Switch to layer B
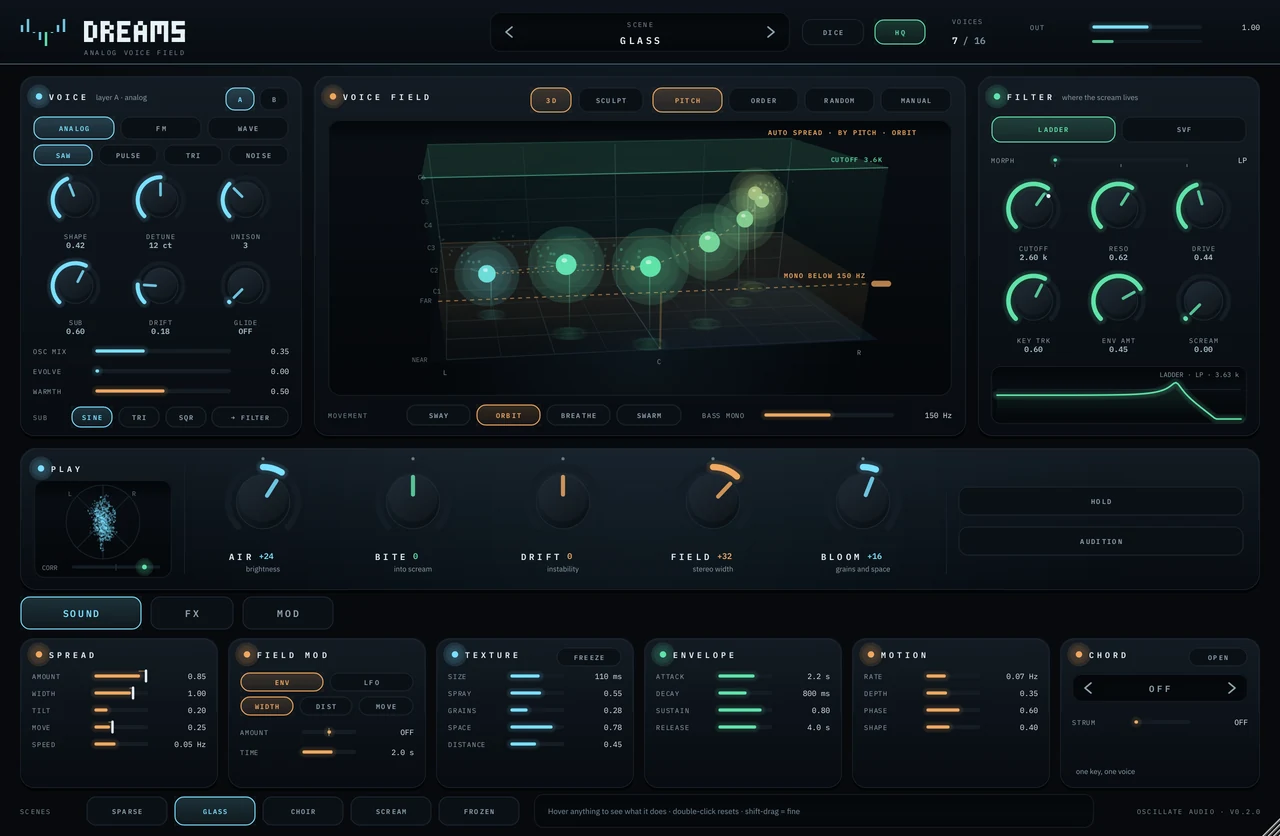Image resolution: width=1280 pixels, height=836 pixels. 273,99
